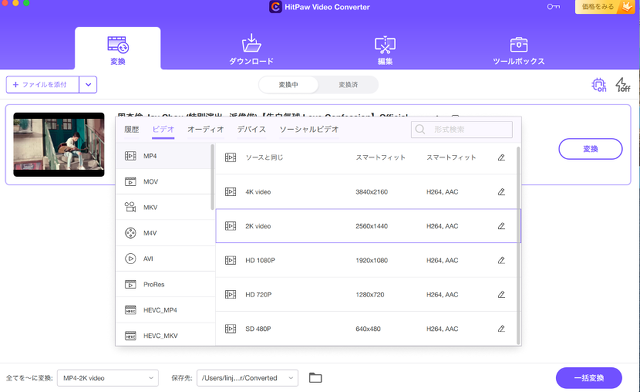Click the preset list scrollbar
Image resolution: width=640 pixels, height=392 pixels.
pyautogui.click(x=518, y=245)
